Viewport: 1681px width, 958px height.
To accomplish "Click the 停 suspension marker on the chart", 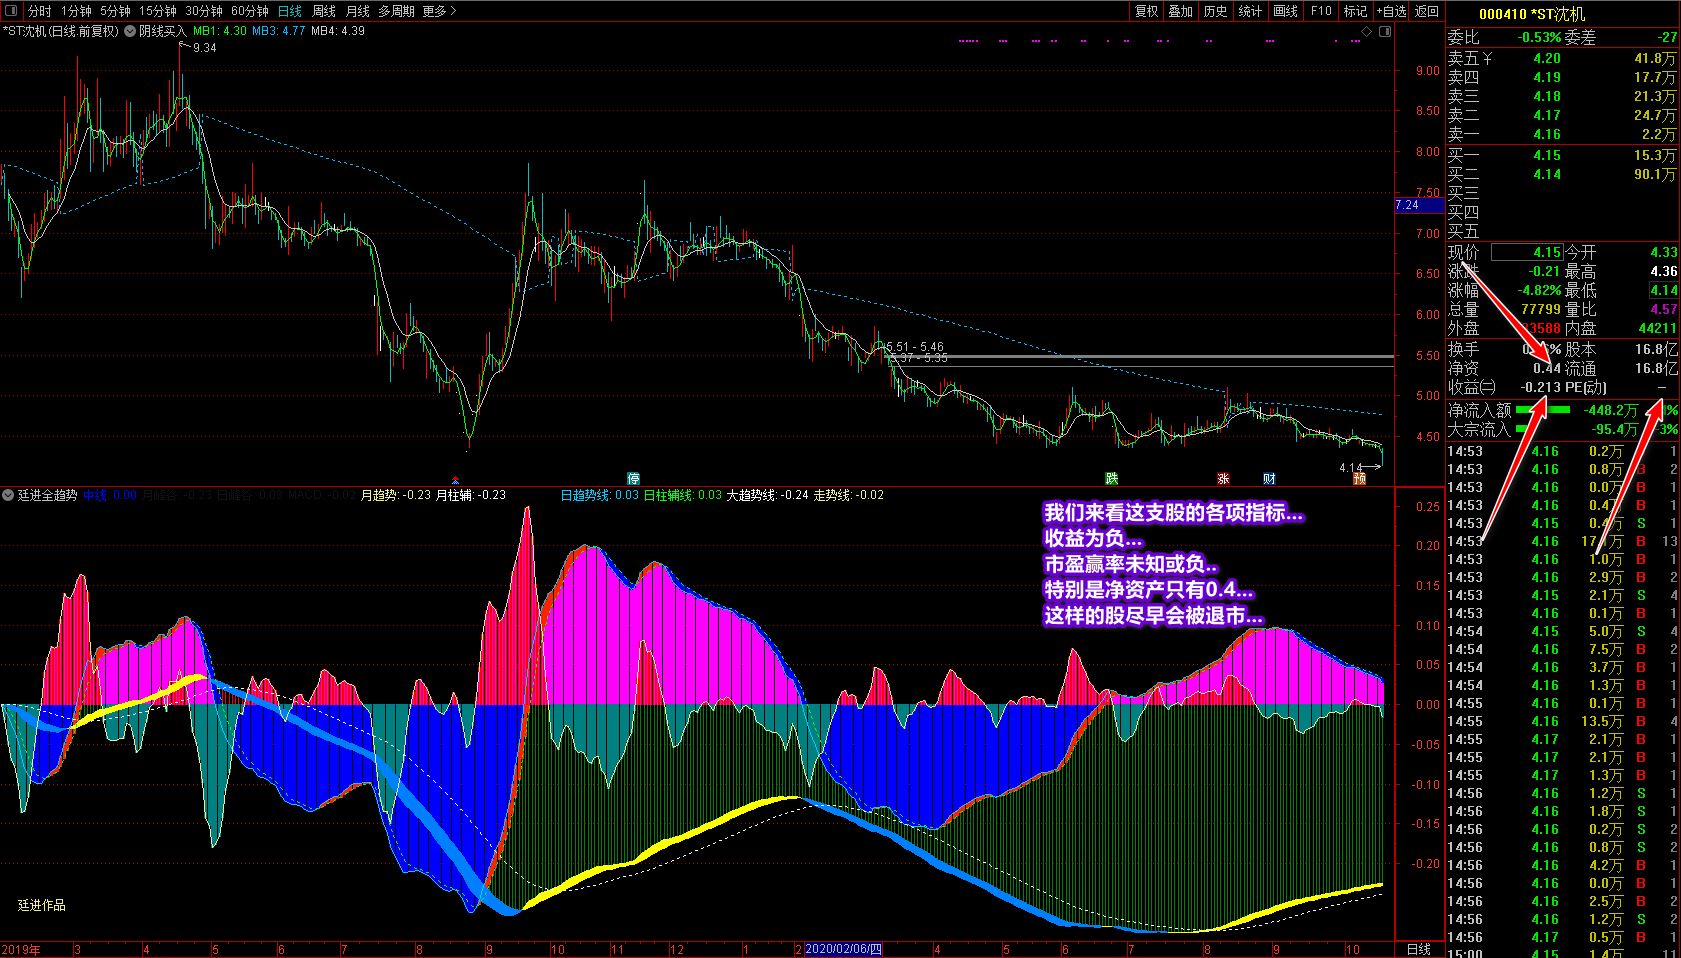I will click(633, 478).
